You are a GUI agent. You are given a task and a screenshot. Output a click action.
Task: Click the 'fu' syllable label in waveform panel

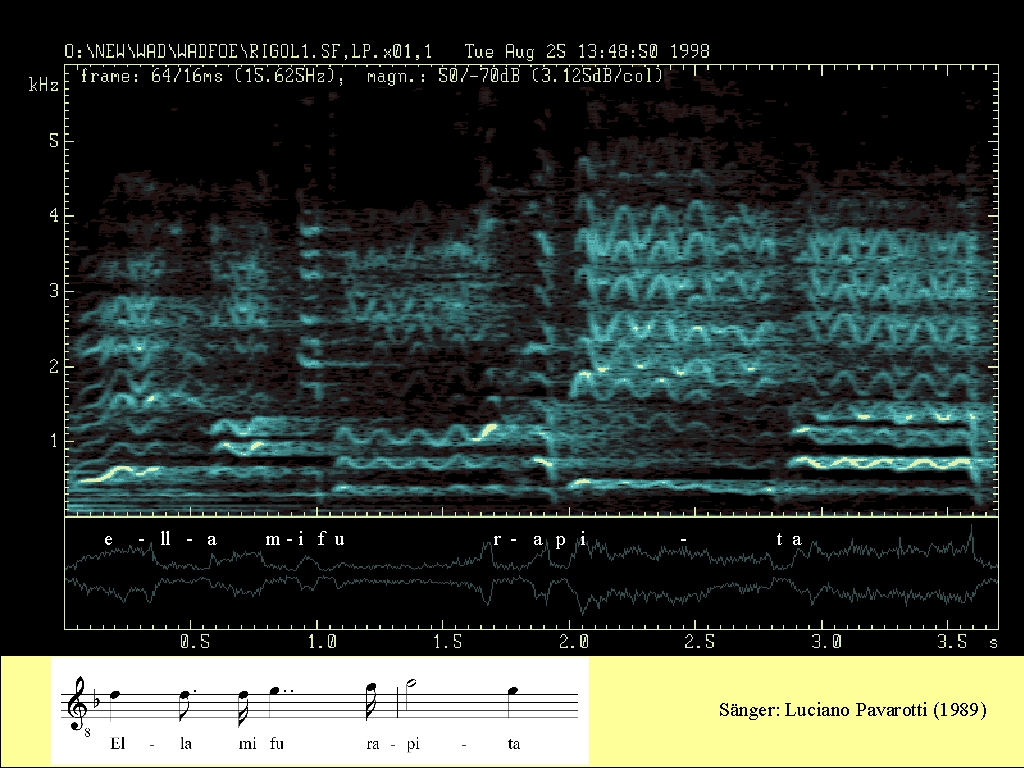tap(334, 539)
